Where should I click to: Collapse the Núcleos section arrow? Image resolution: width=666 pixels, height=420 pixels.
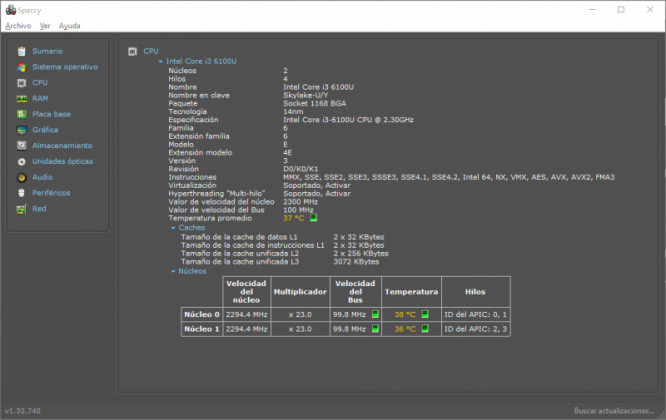tap(173, 271)
